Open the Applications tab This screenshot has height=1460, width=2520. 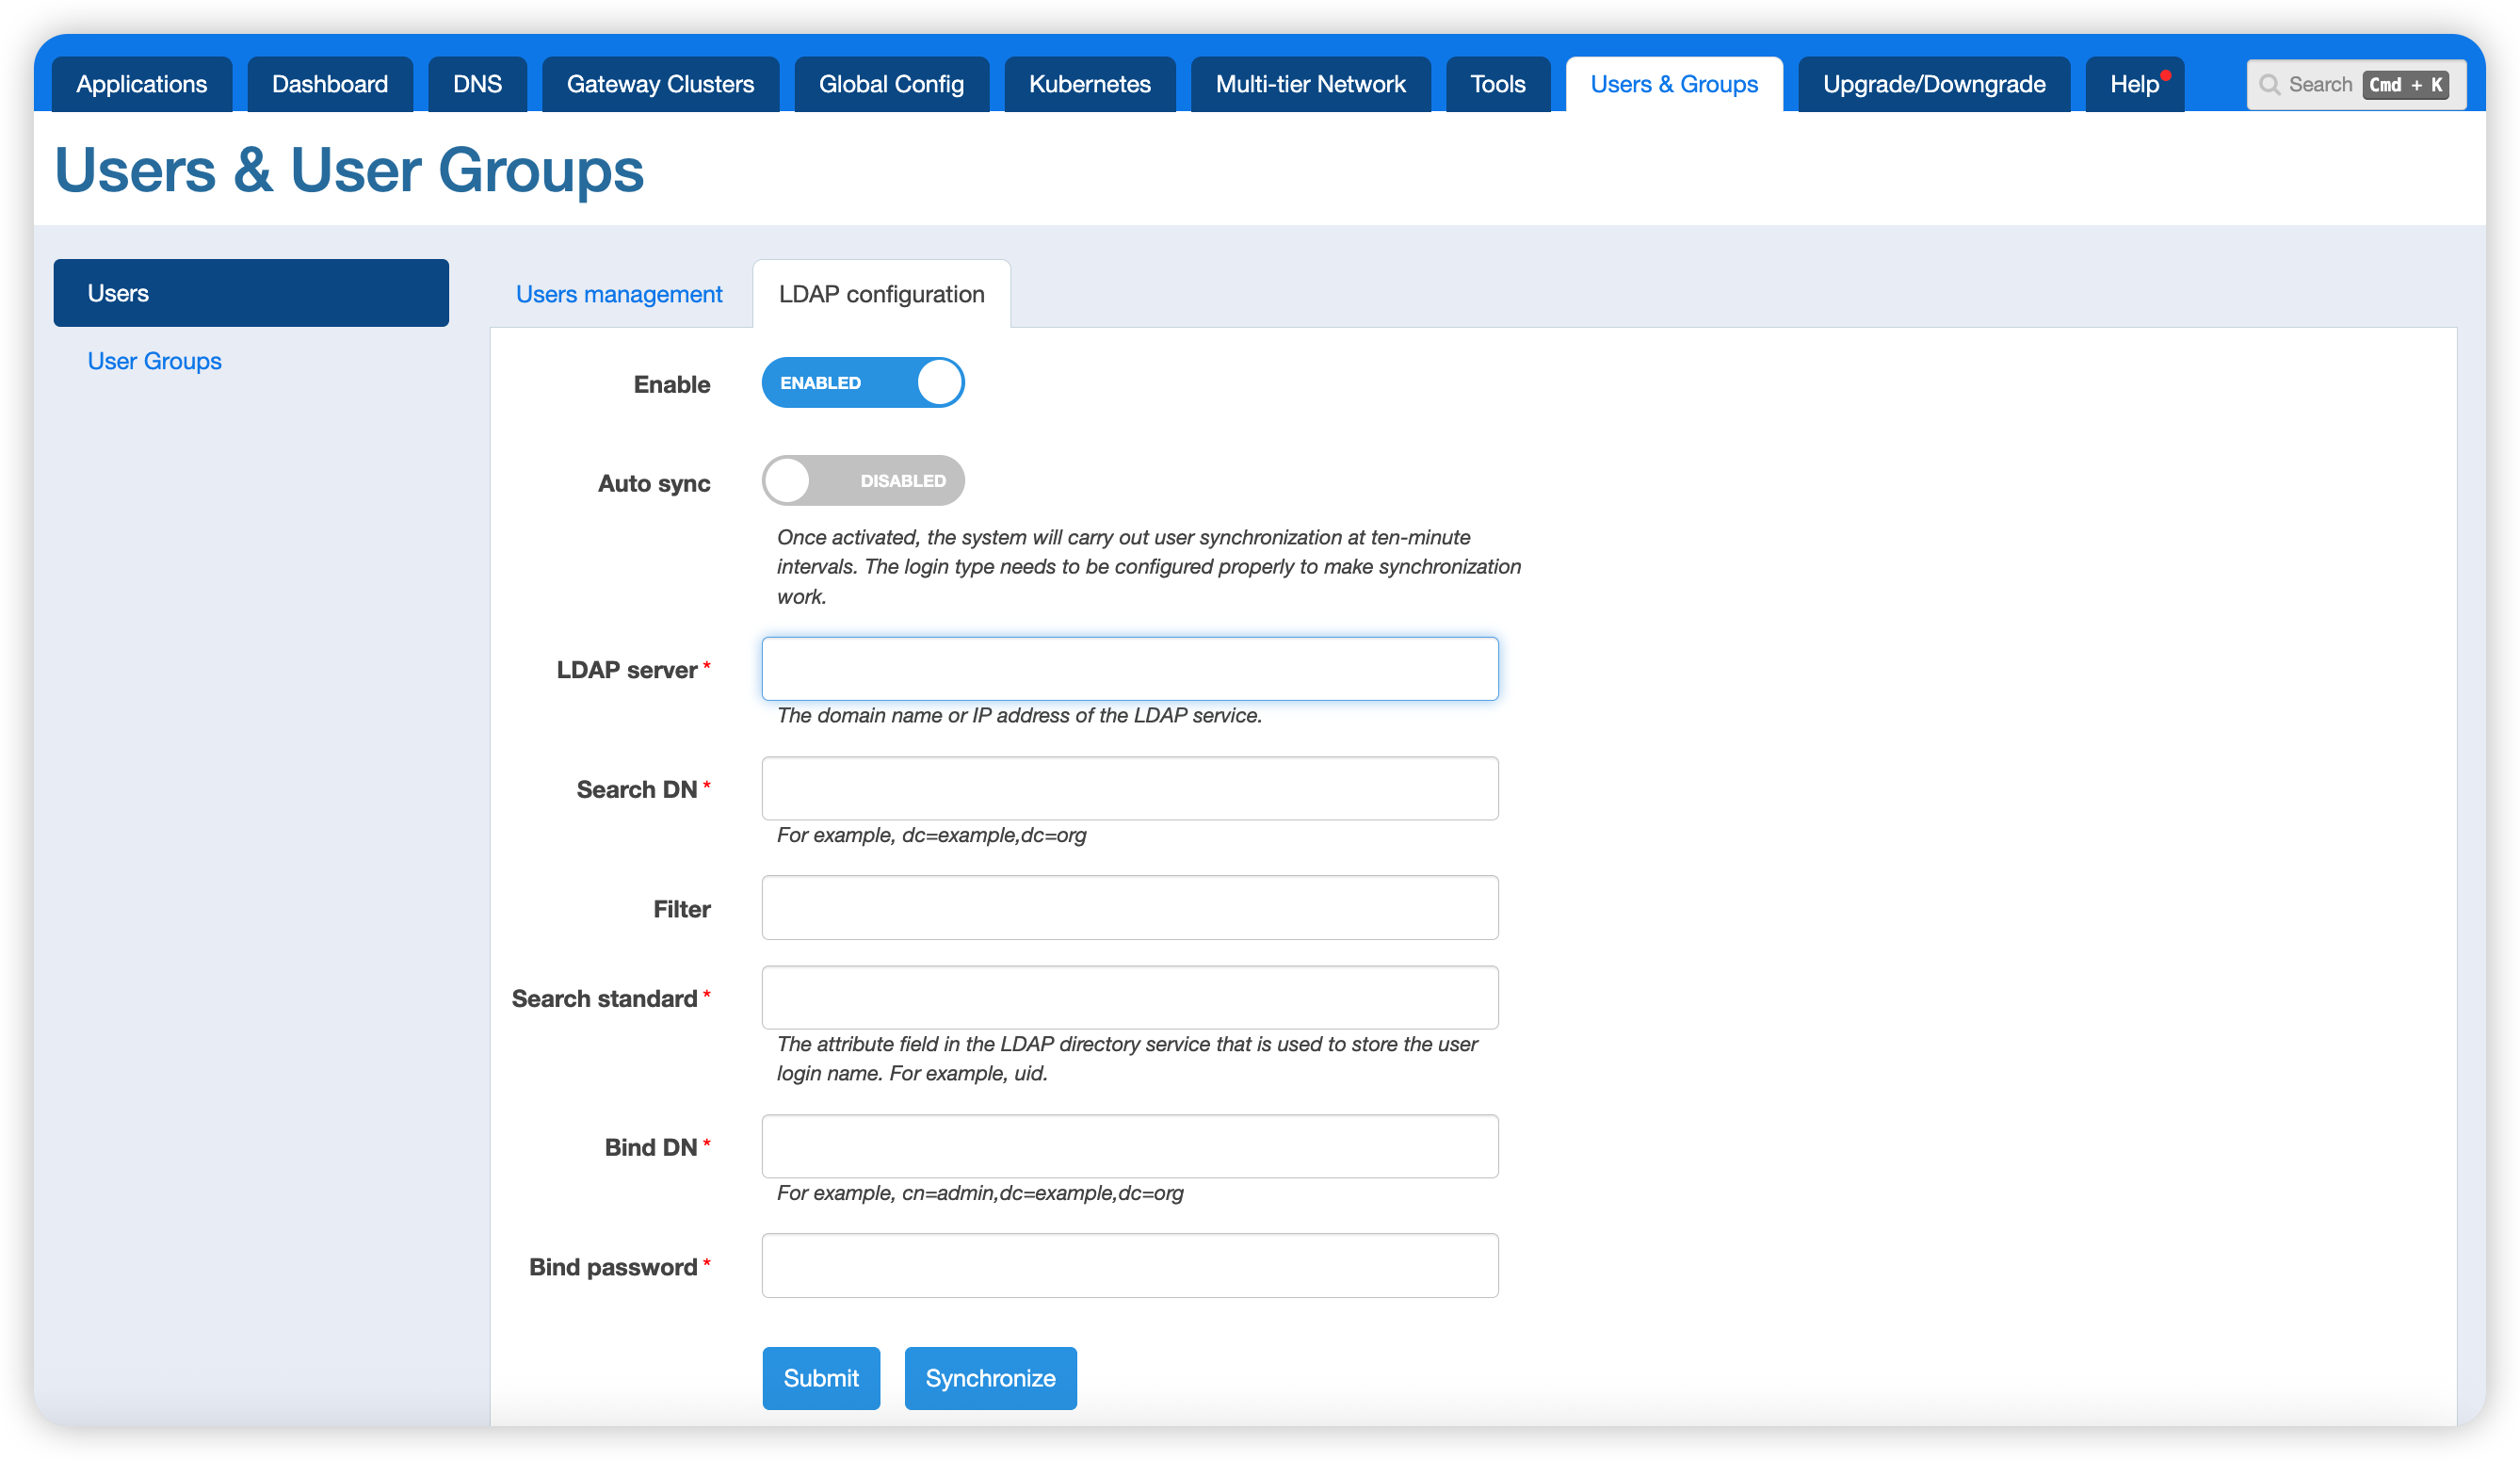pos(142,85)
